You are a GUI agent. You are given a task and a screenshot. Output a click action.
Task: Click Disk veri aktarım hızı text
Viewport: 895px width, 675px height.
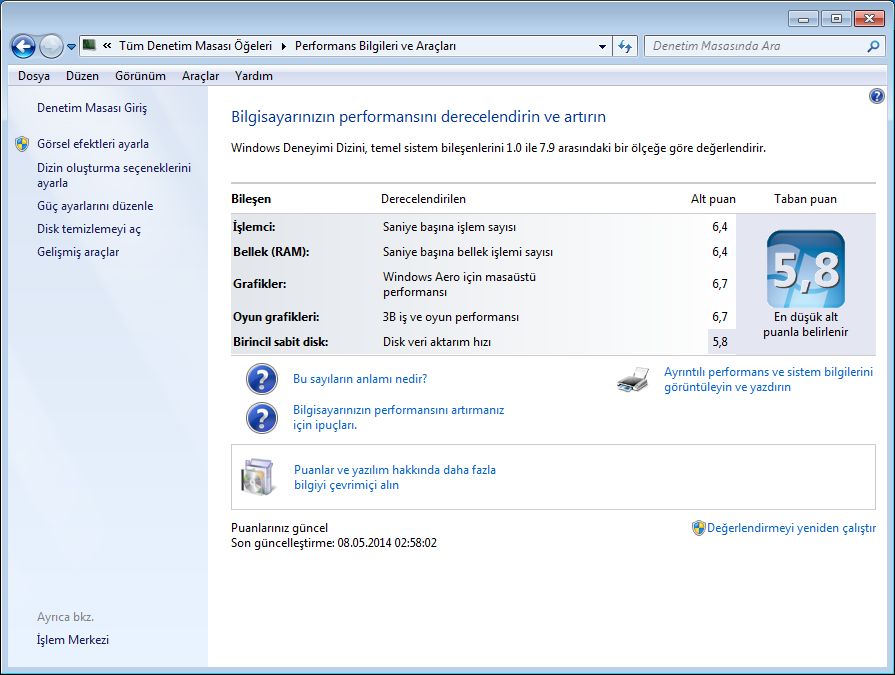[437, 342]
